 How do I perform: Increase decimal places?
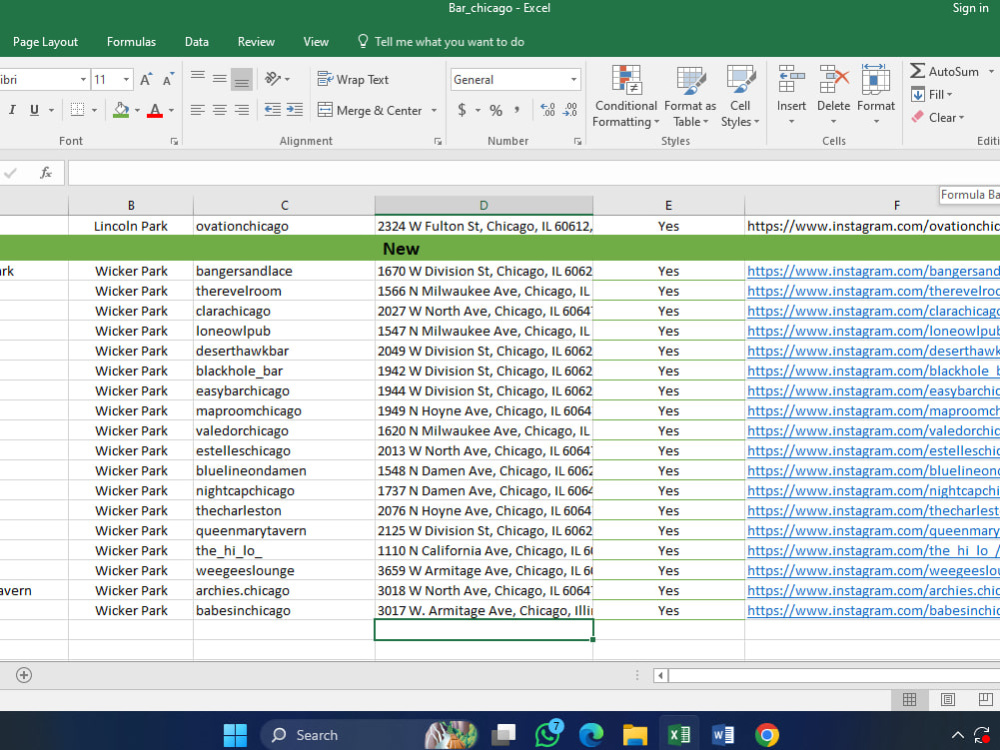coord(547,110)
